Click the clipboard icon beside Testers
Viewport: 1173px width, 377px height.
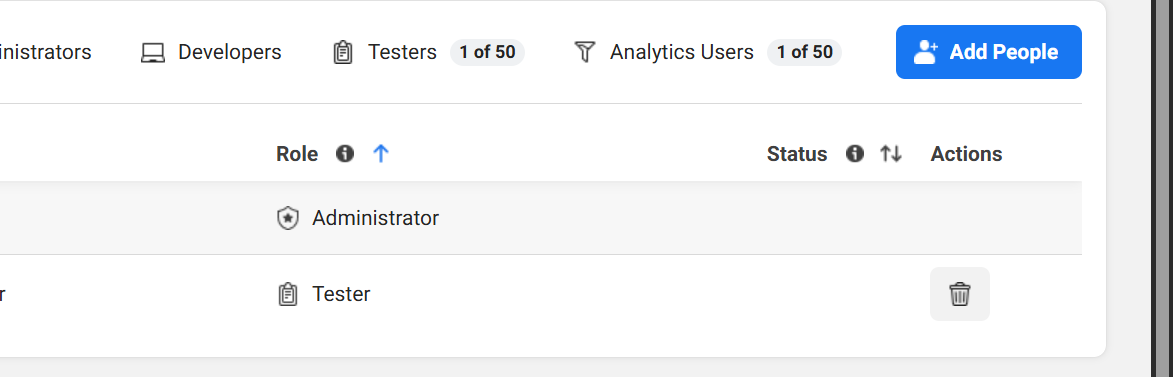tap(343, 52)
